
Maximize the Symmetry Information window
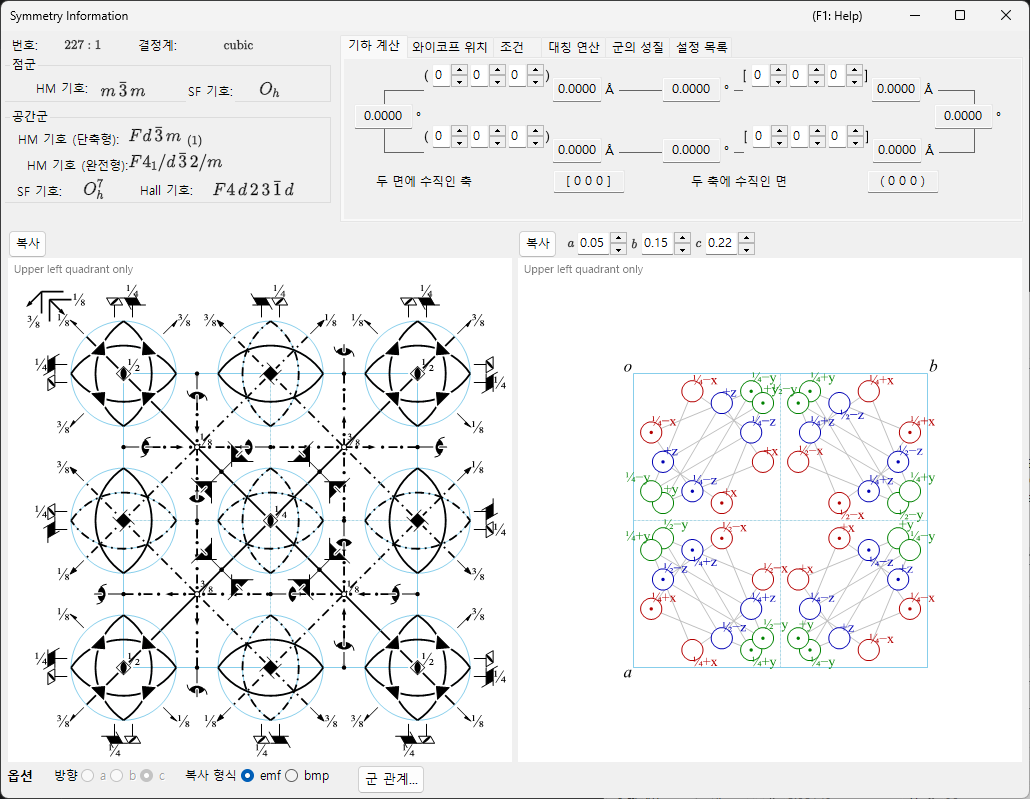[x=960, y=15]
